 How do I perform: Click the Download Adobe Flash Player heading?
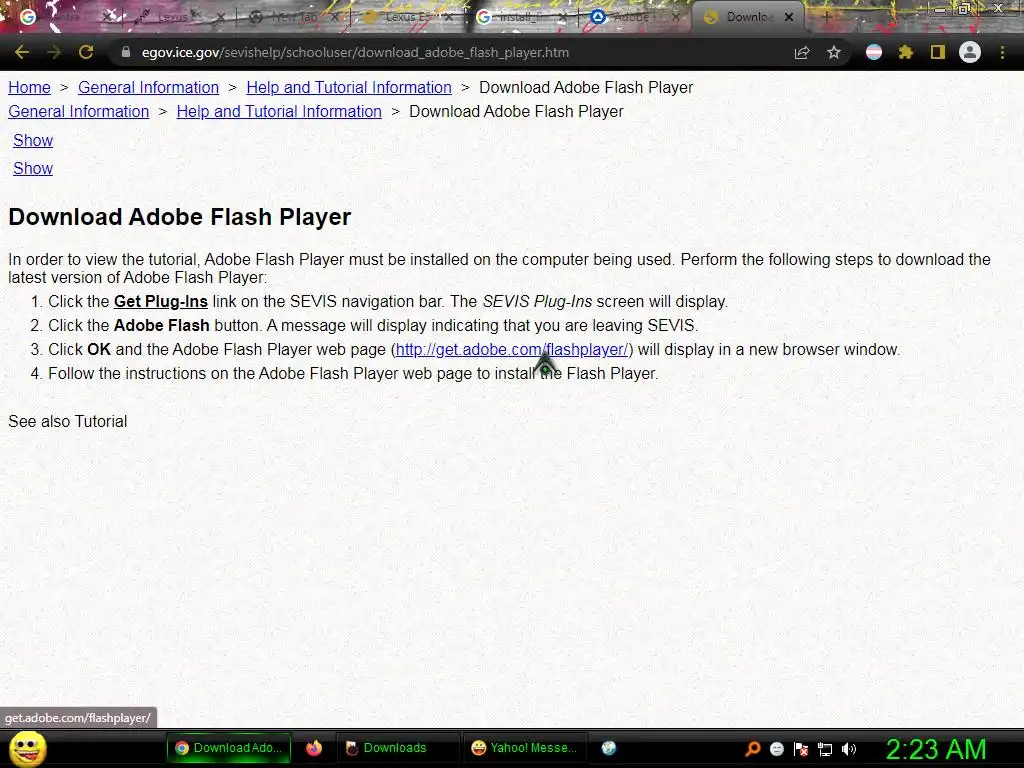pos(180,217)
